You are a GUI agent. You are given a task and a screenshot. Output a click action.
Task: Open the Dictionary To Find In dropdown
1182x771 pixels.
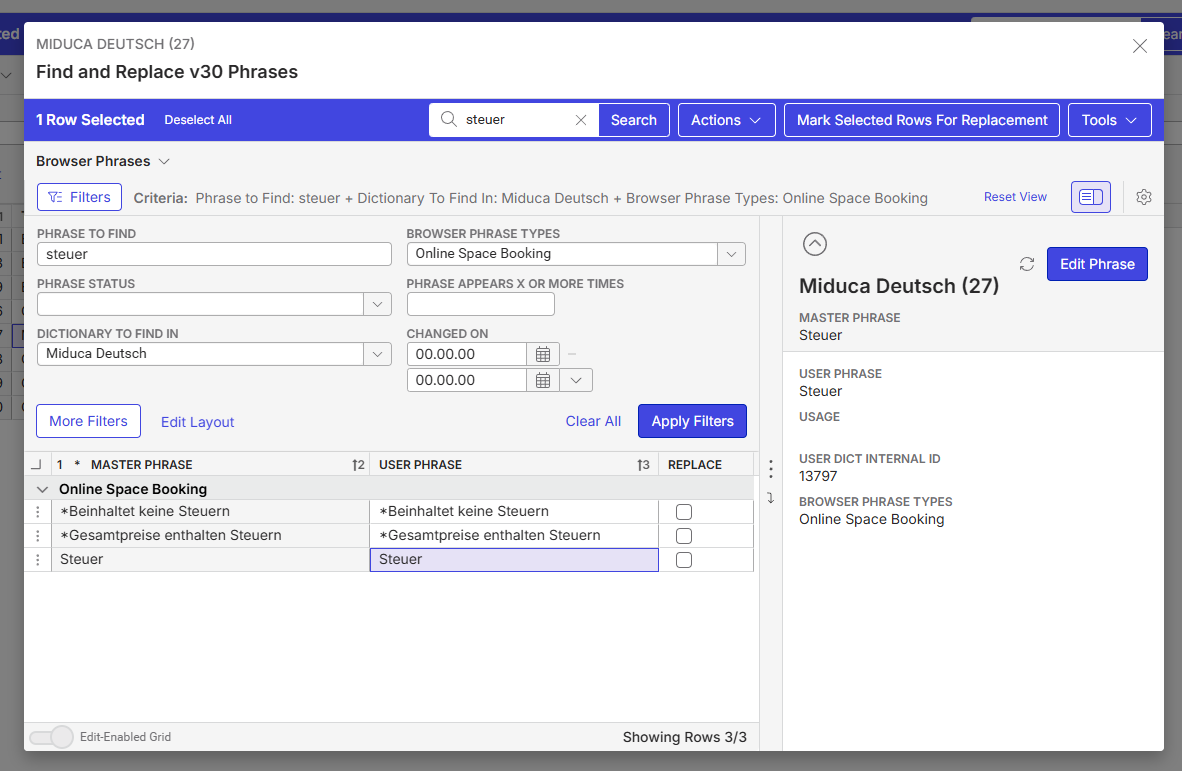click(x=378, y=354)
